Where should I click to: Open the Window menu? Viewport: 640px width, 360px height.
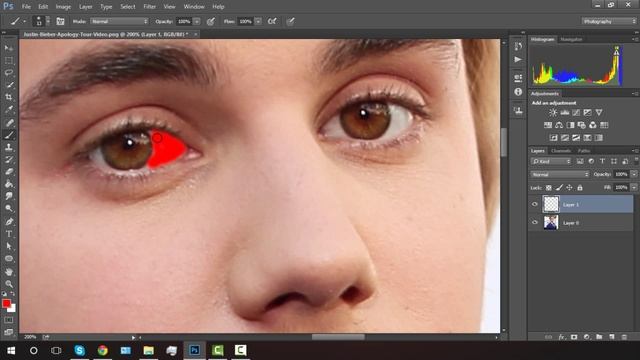pos(194,7)
